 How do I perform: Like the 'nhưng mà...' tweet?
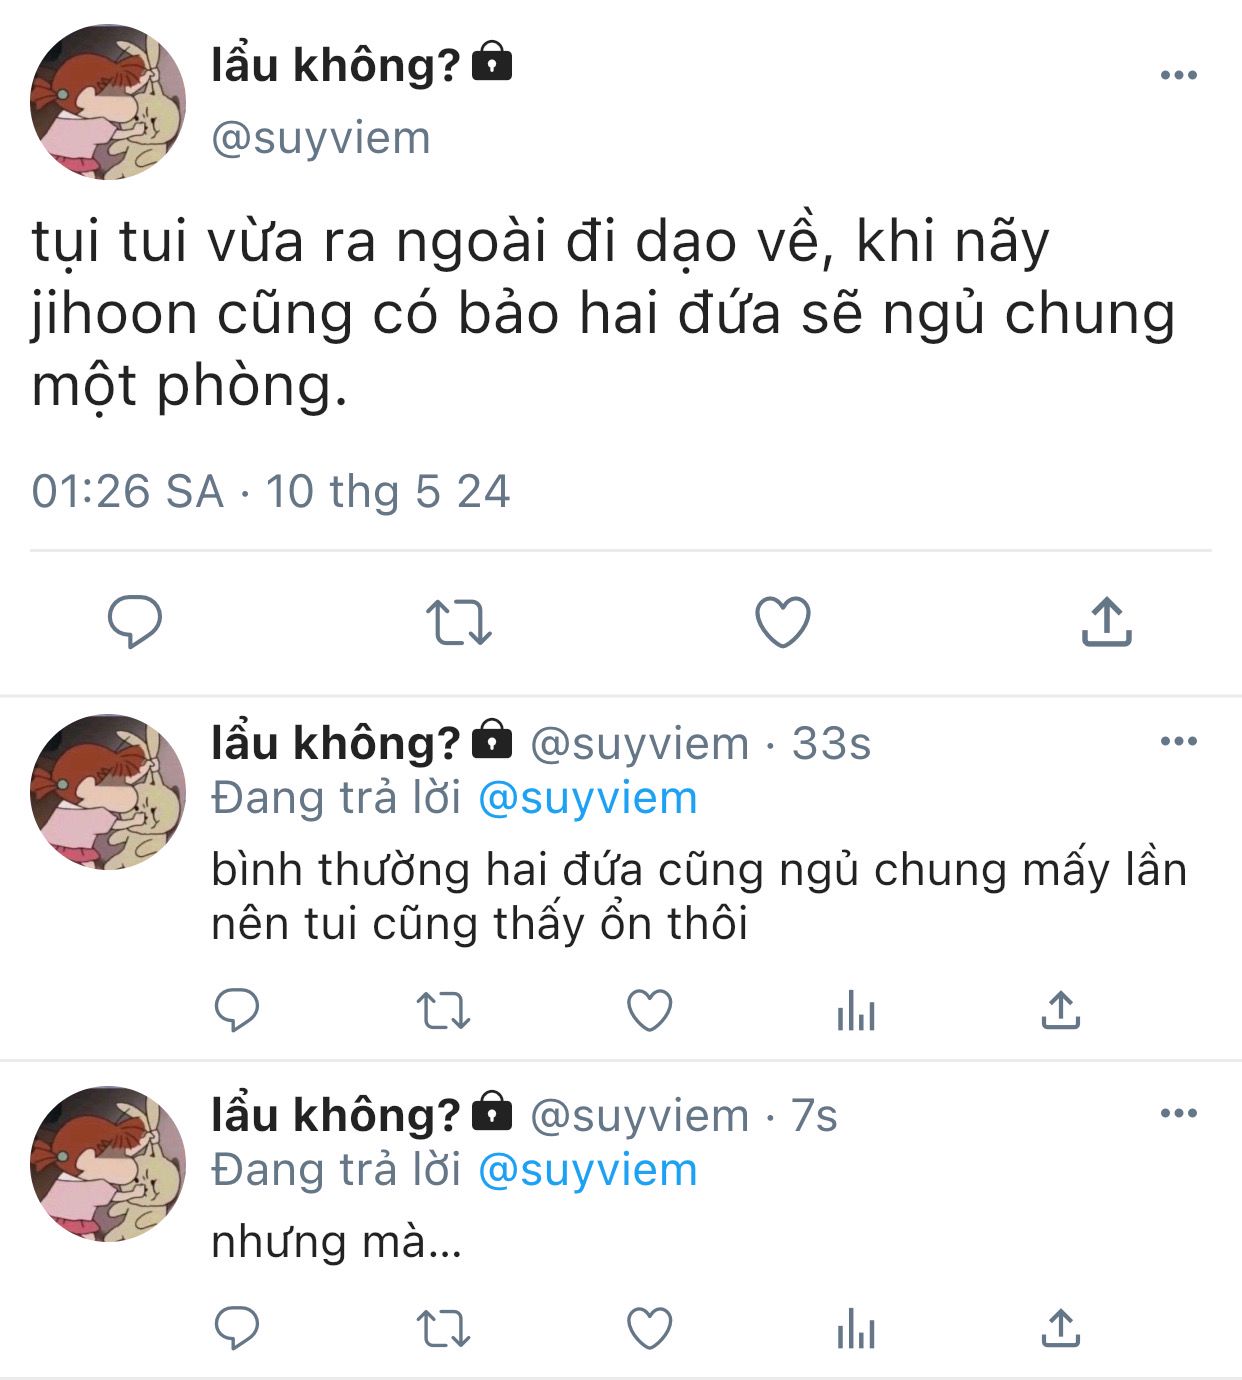point(649,1329)
